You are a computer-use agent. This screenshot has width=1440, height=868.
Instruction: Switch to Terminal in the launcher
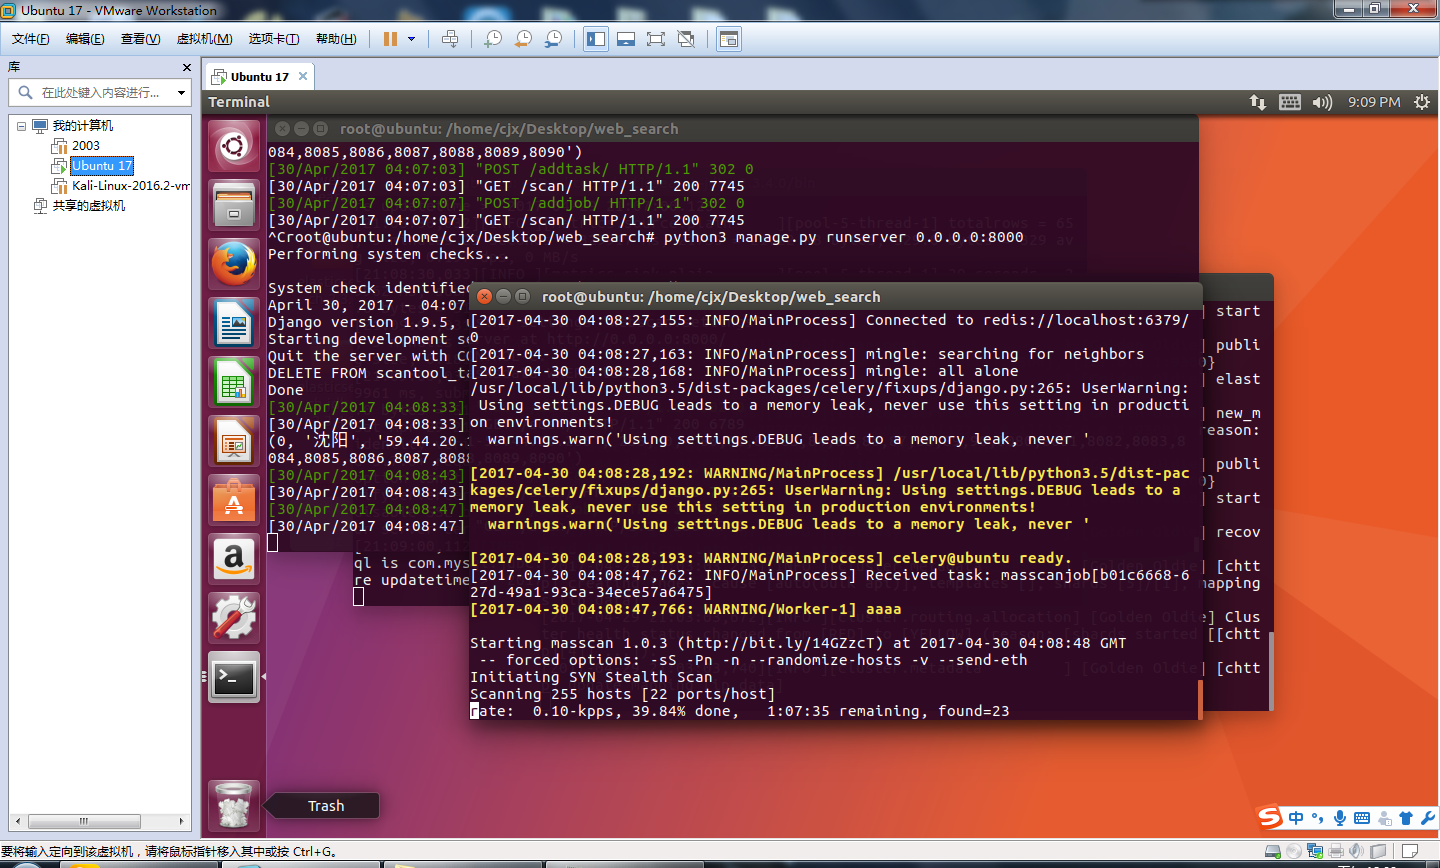coord(234,677)
